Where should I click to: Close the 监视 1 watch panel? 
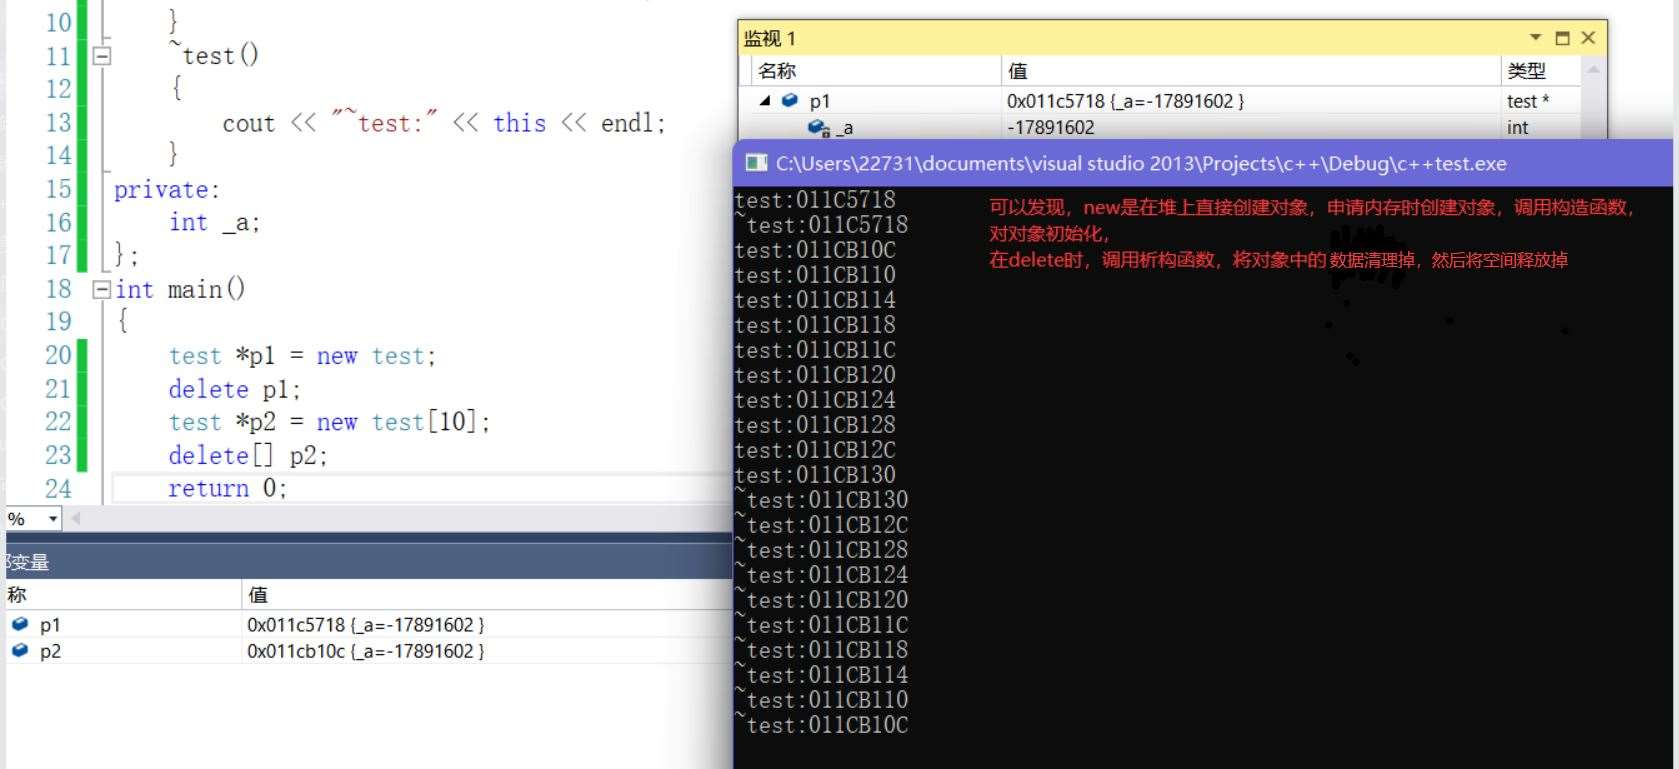pos(1588,38)
